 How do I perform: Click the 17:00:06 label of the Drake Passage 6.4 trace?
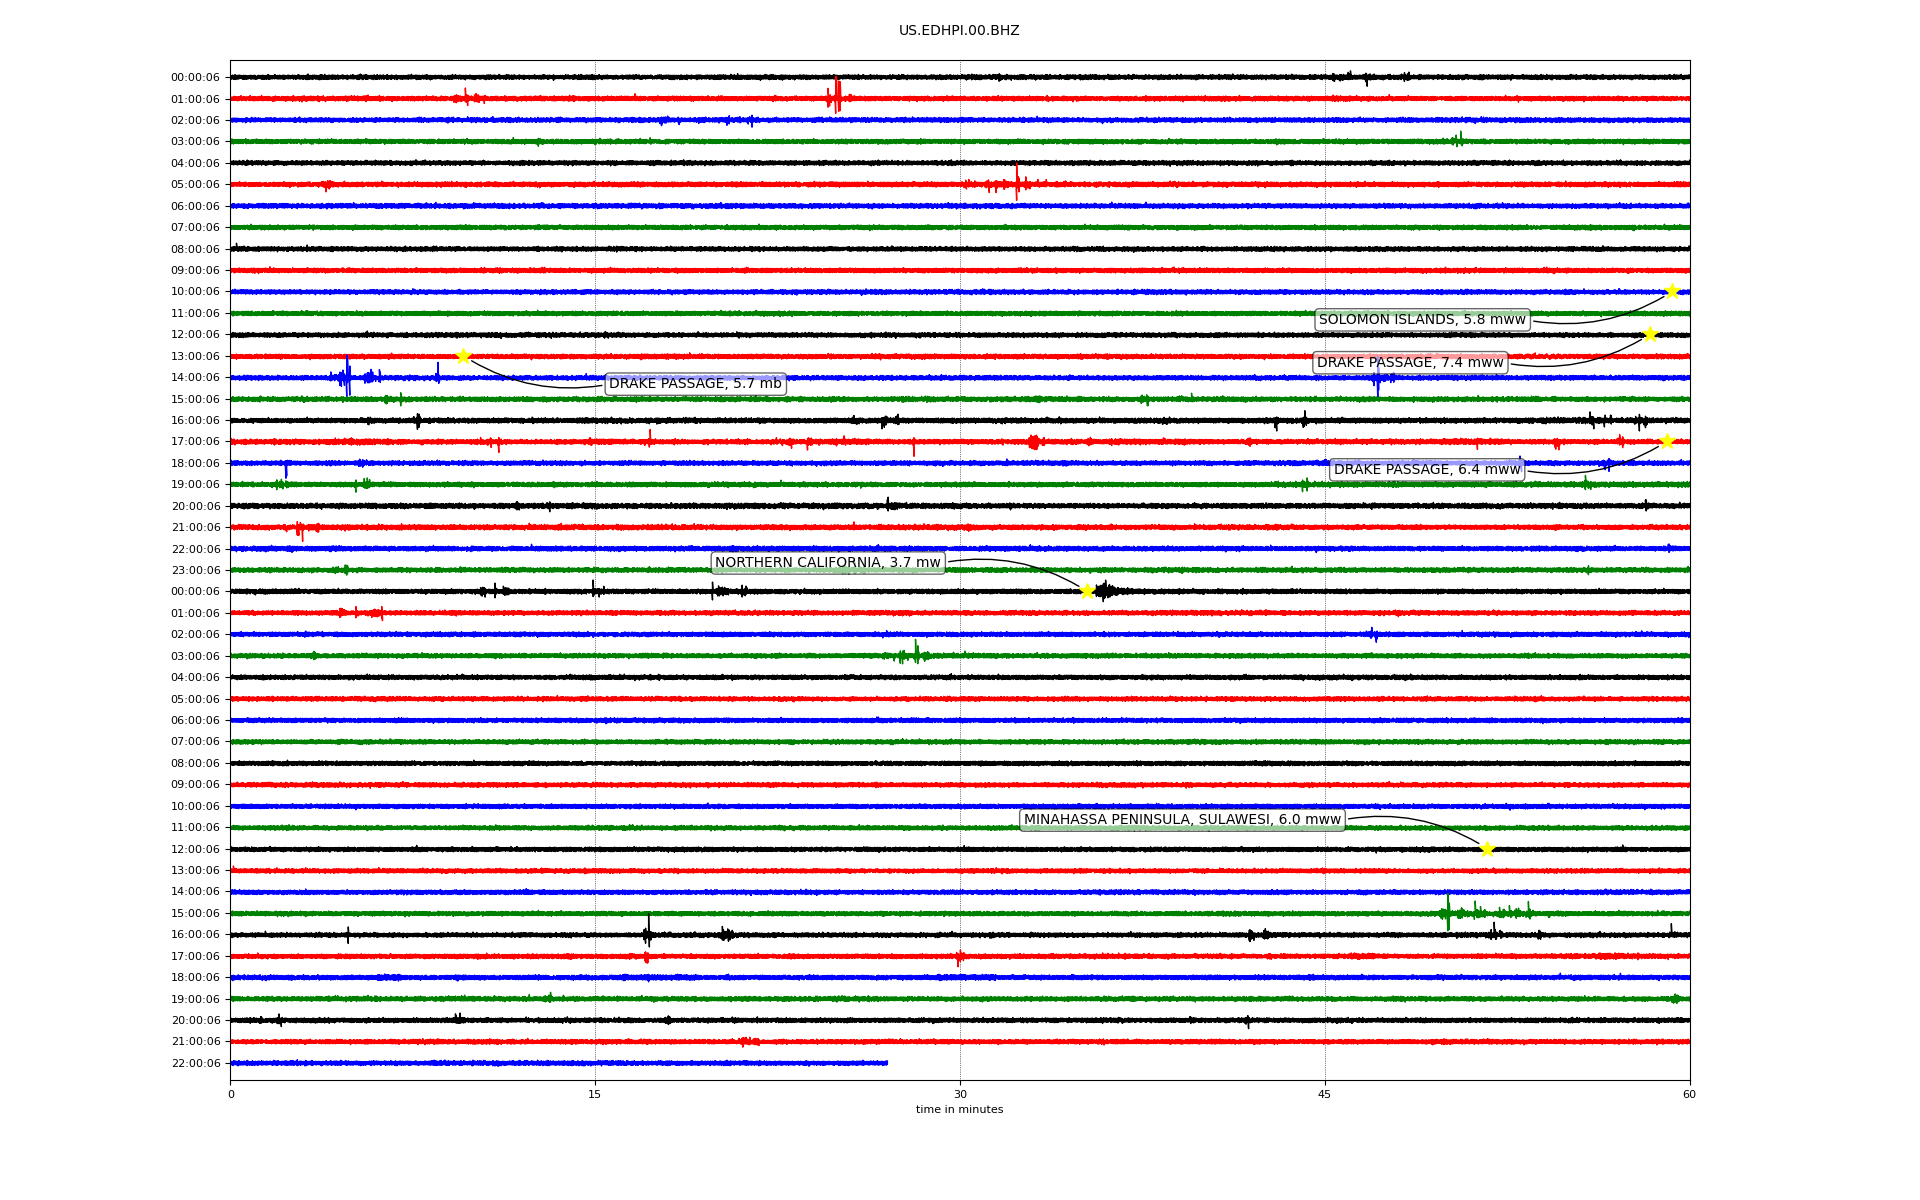195,442
